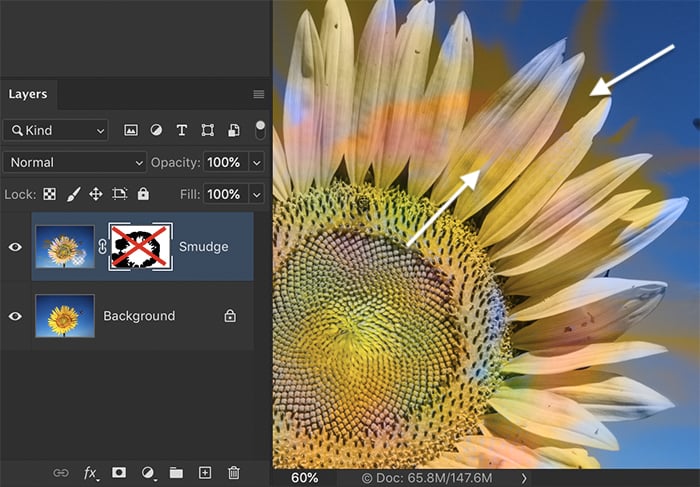Open layer styles fx menu
This screenshot has height=487, width=700.
pos(91,473)
